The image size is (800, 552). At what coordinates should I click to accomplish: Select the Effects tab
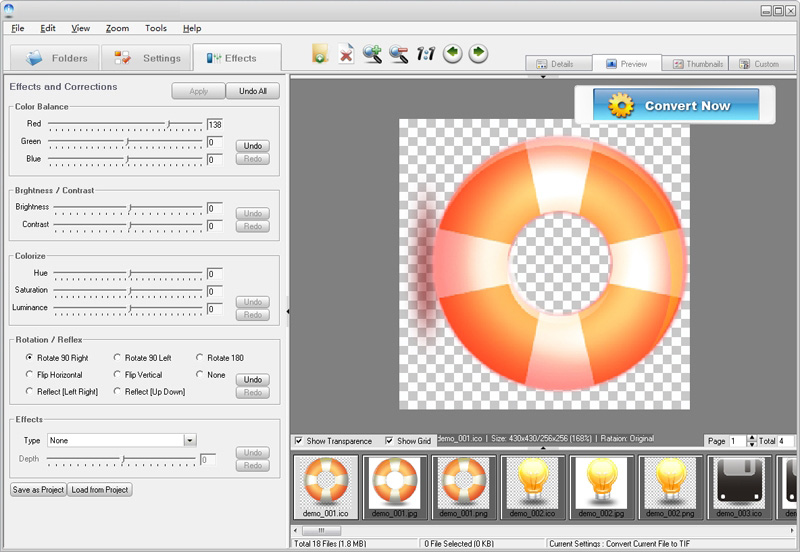pyautogui.click(x=237, y=58)
